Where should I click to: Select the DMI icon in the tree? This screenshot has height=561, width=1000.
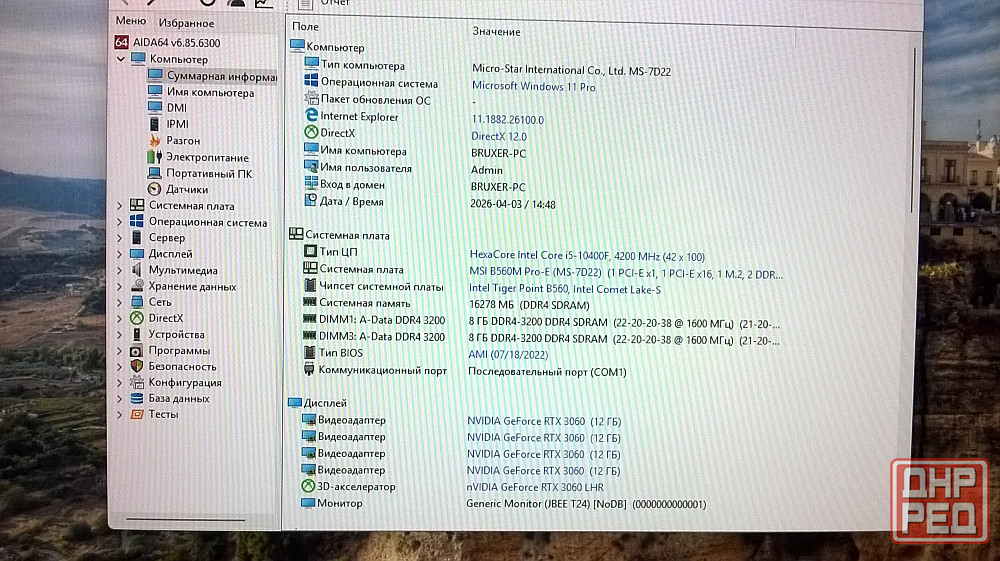[x=155, y=108]
